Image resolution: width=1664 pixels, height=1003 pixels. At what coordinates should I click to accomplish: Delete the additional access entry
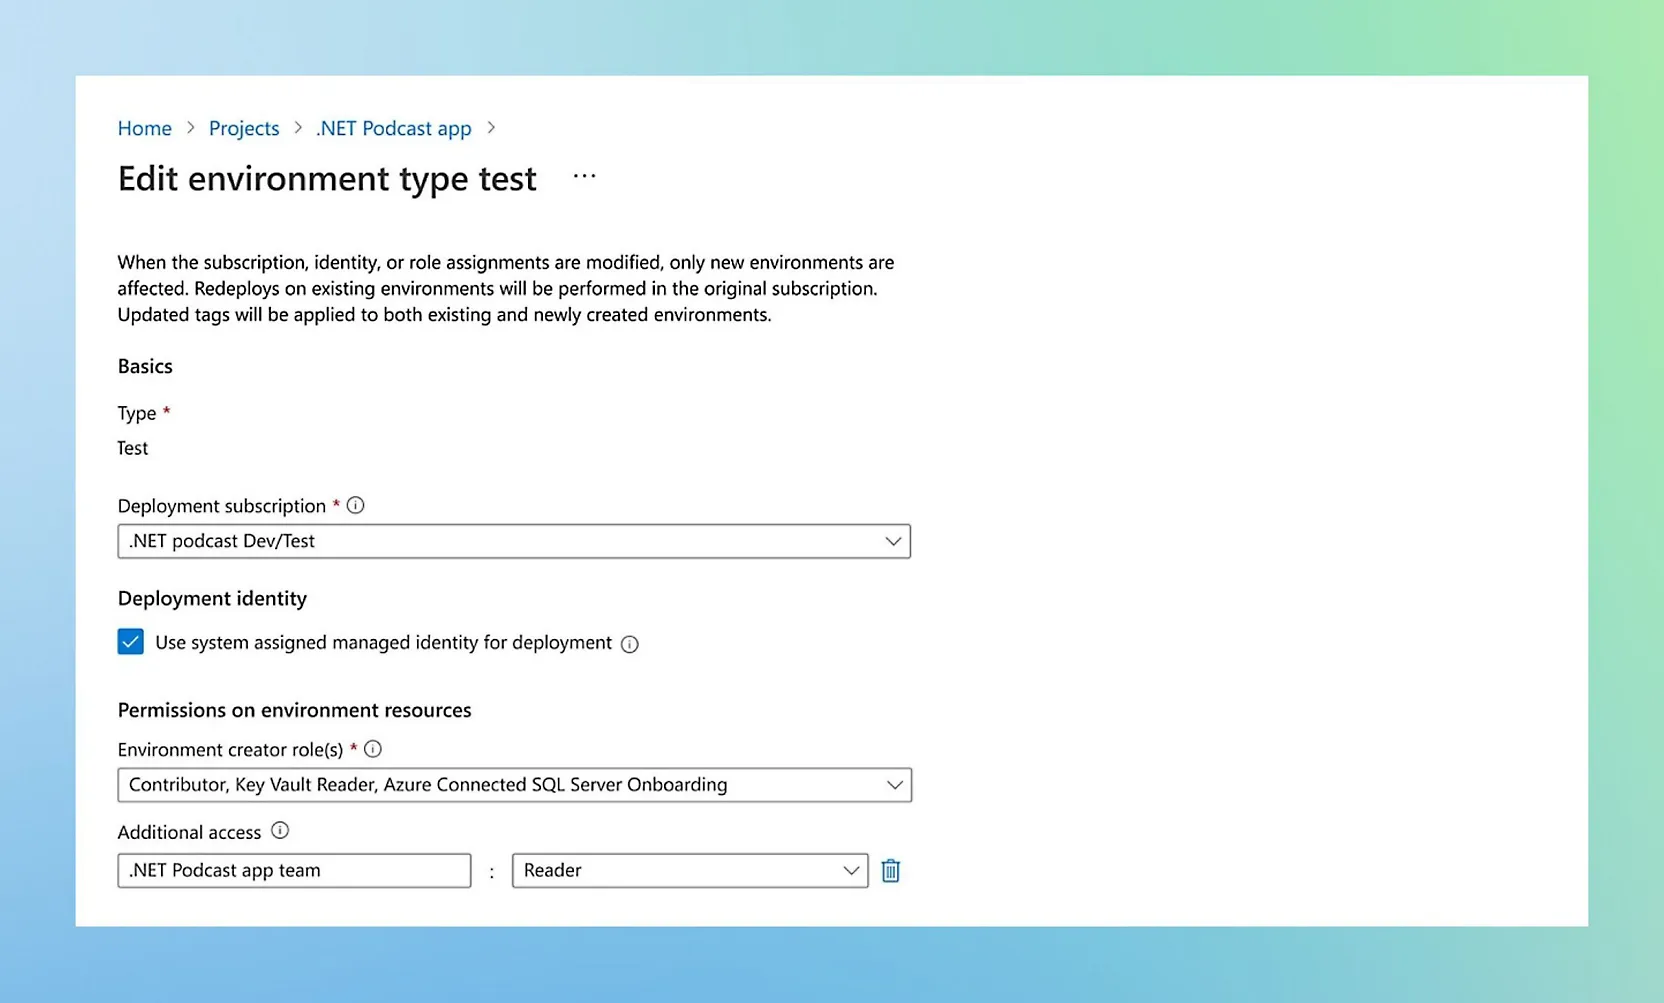coord(890,871)
